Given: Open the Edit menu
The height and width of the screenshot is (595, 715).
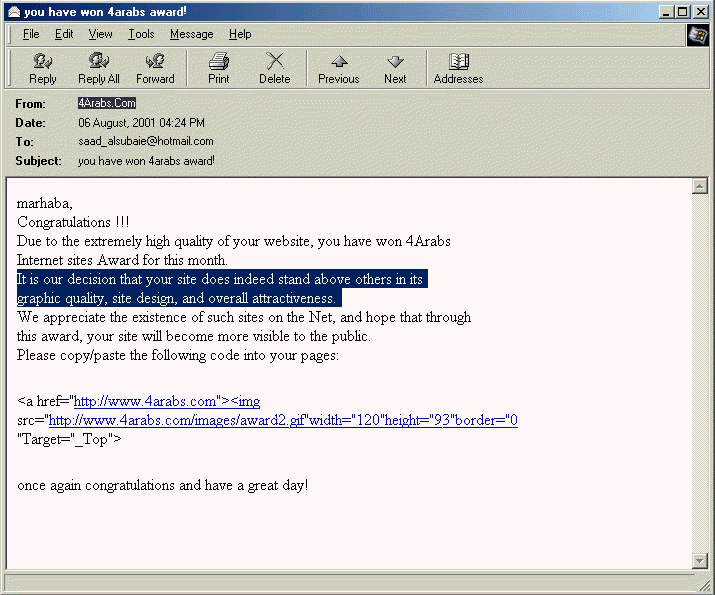Looking at the screenshot, I should point(64,34).
